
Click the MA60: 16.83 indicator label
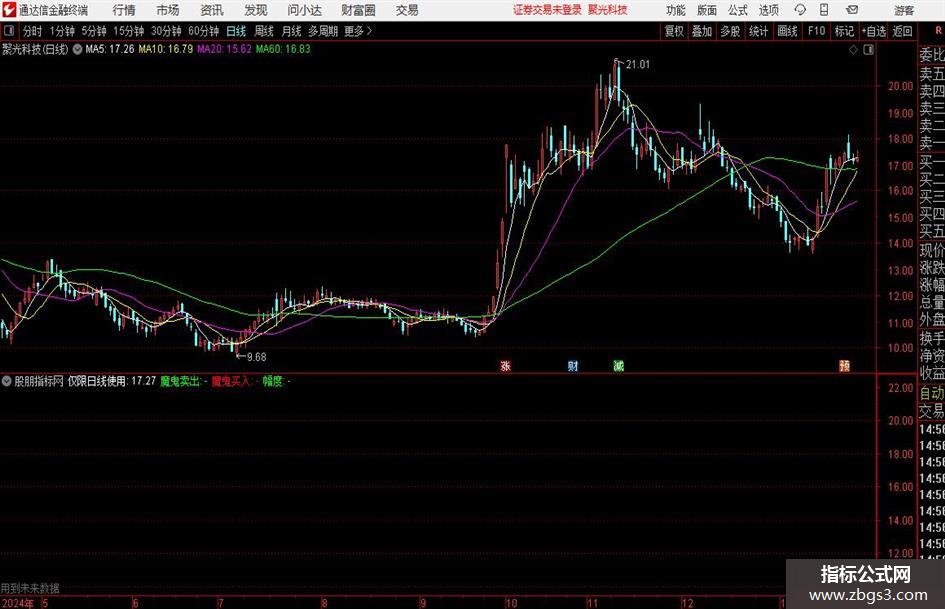283,49
